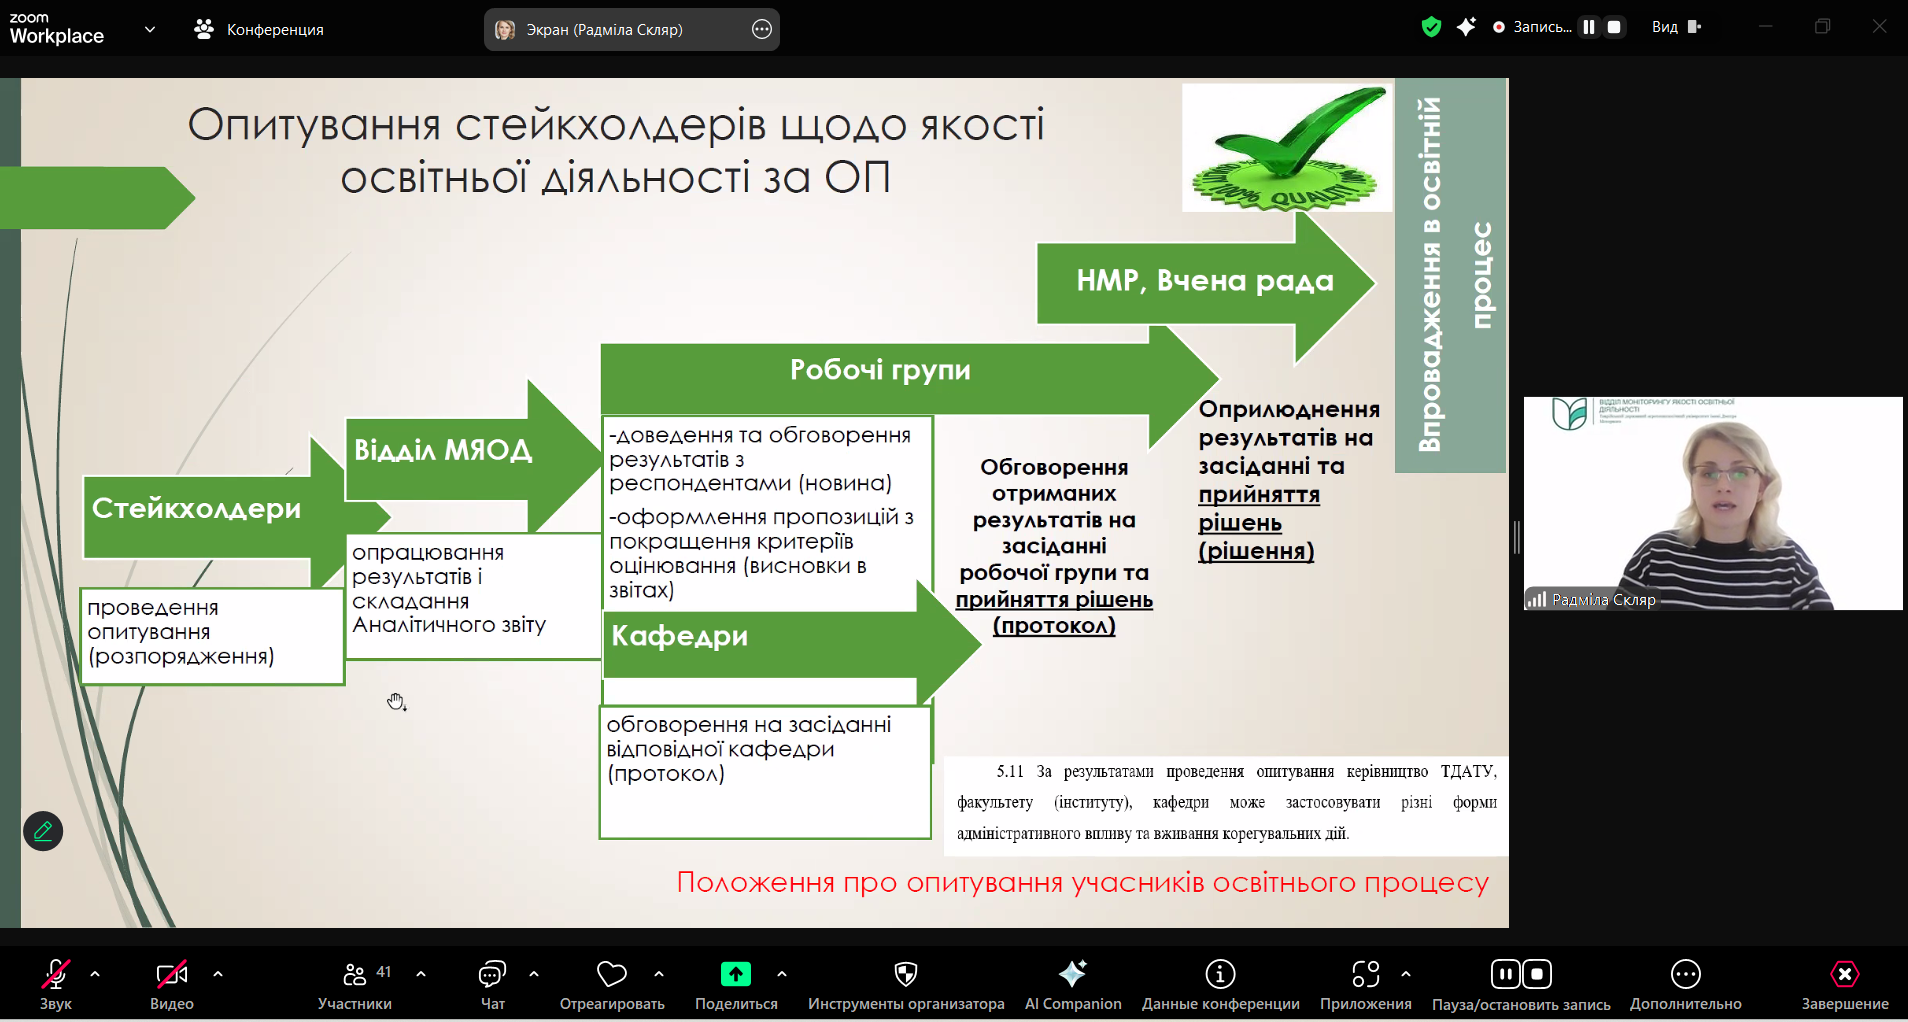Expand video options arrow next to Видео
The width and height of the screenshot is (1908, 1022).
[218, 973]
